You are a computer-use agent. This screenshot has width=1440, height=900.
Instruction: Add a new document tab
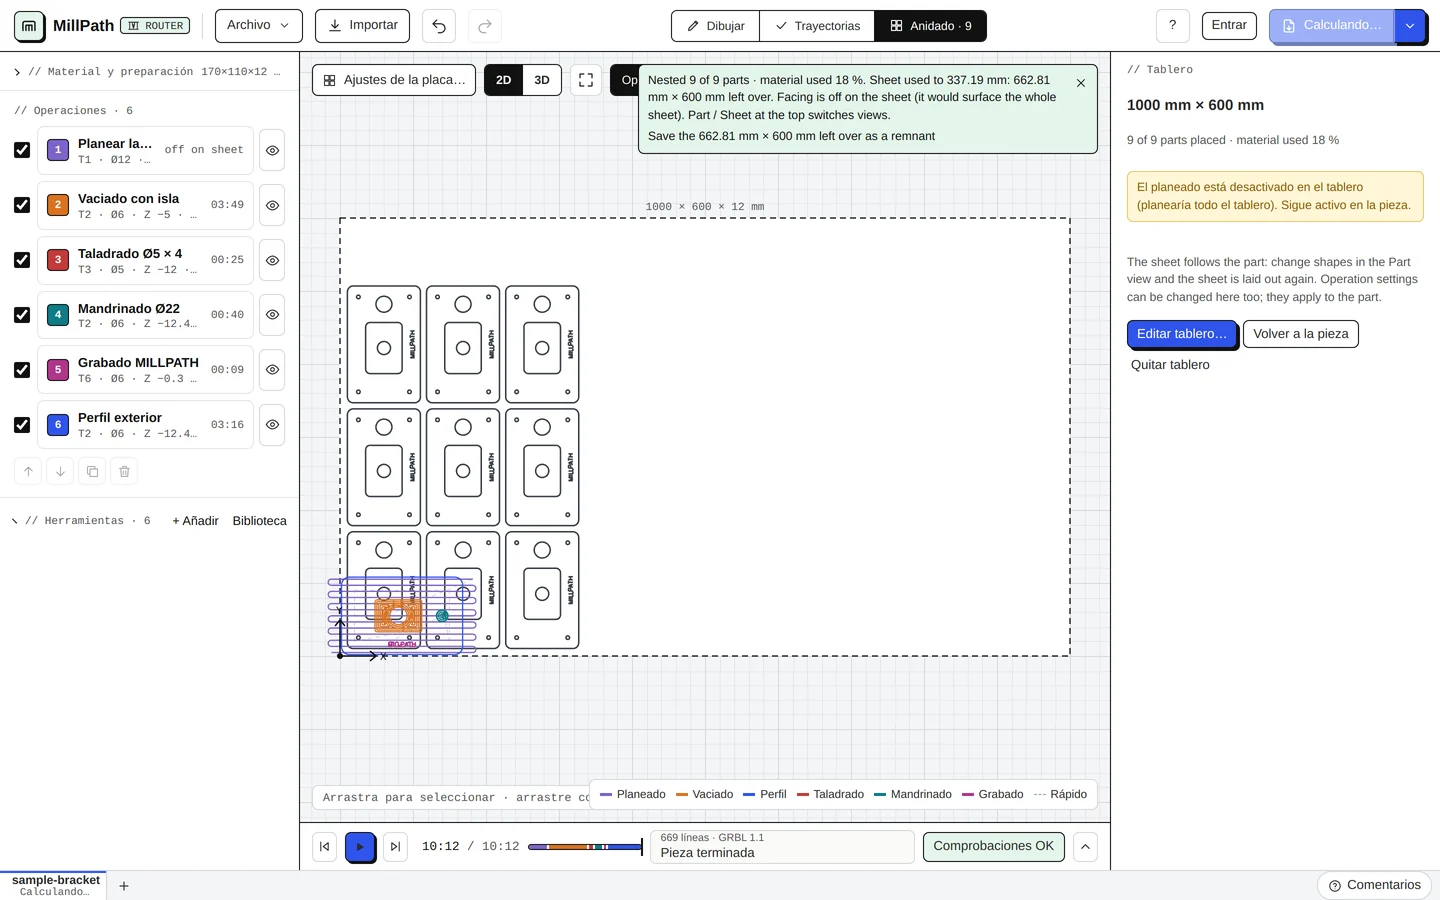tap(124, 886)
